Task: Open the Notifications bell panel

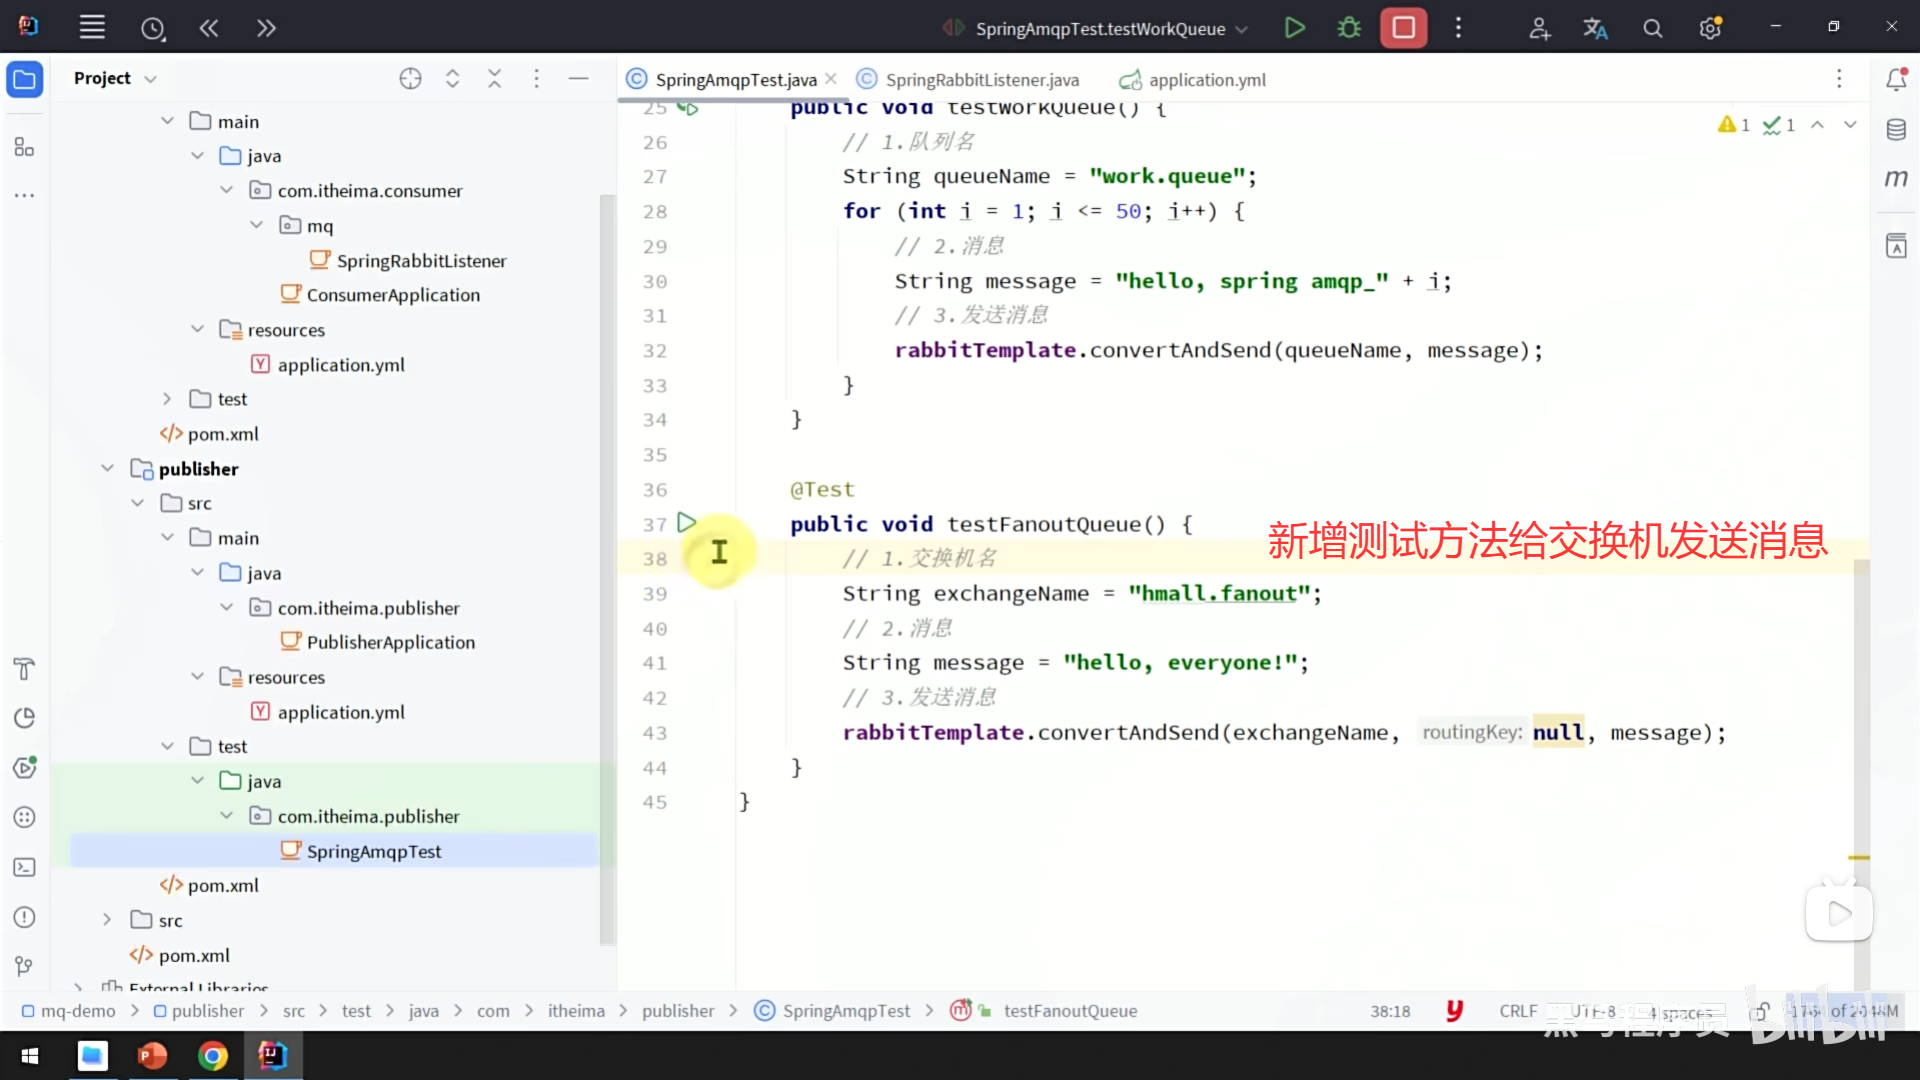Action: (1896, 80)
